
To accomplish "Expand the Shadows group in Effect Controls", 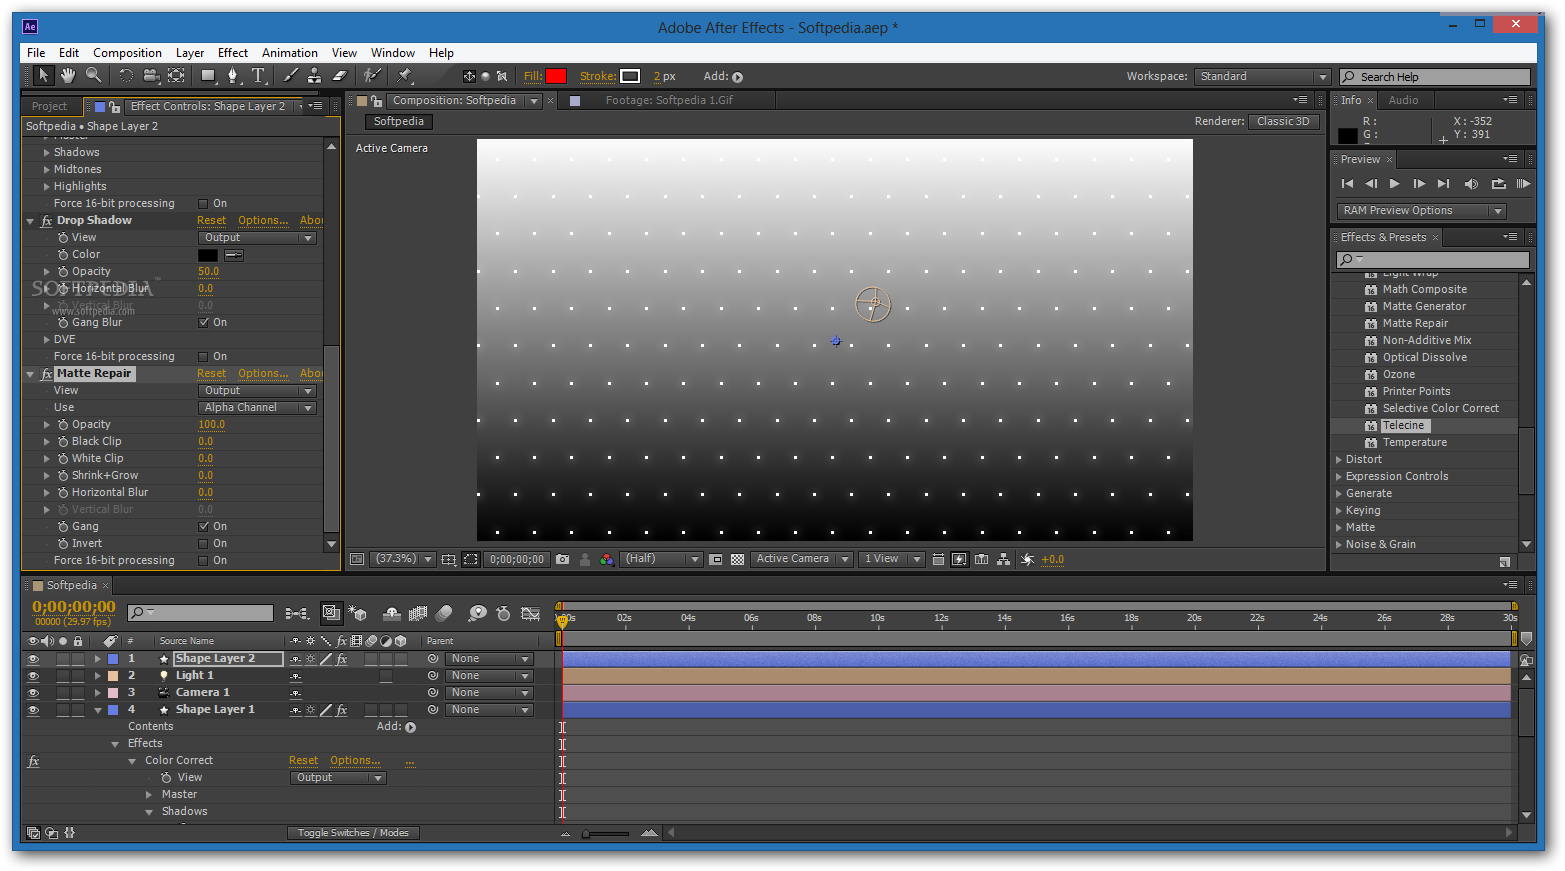I will coord(46,153).
